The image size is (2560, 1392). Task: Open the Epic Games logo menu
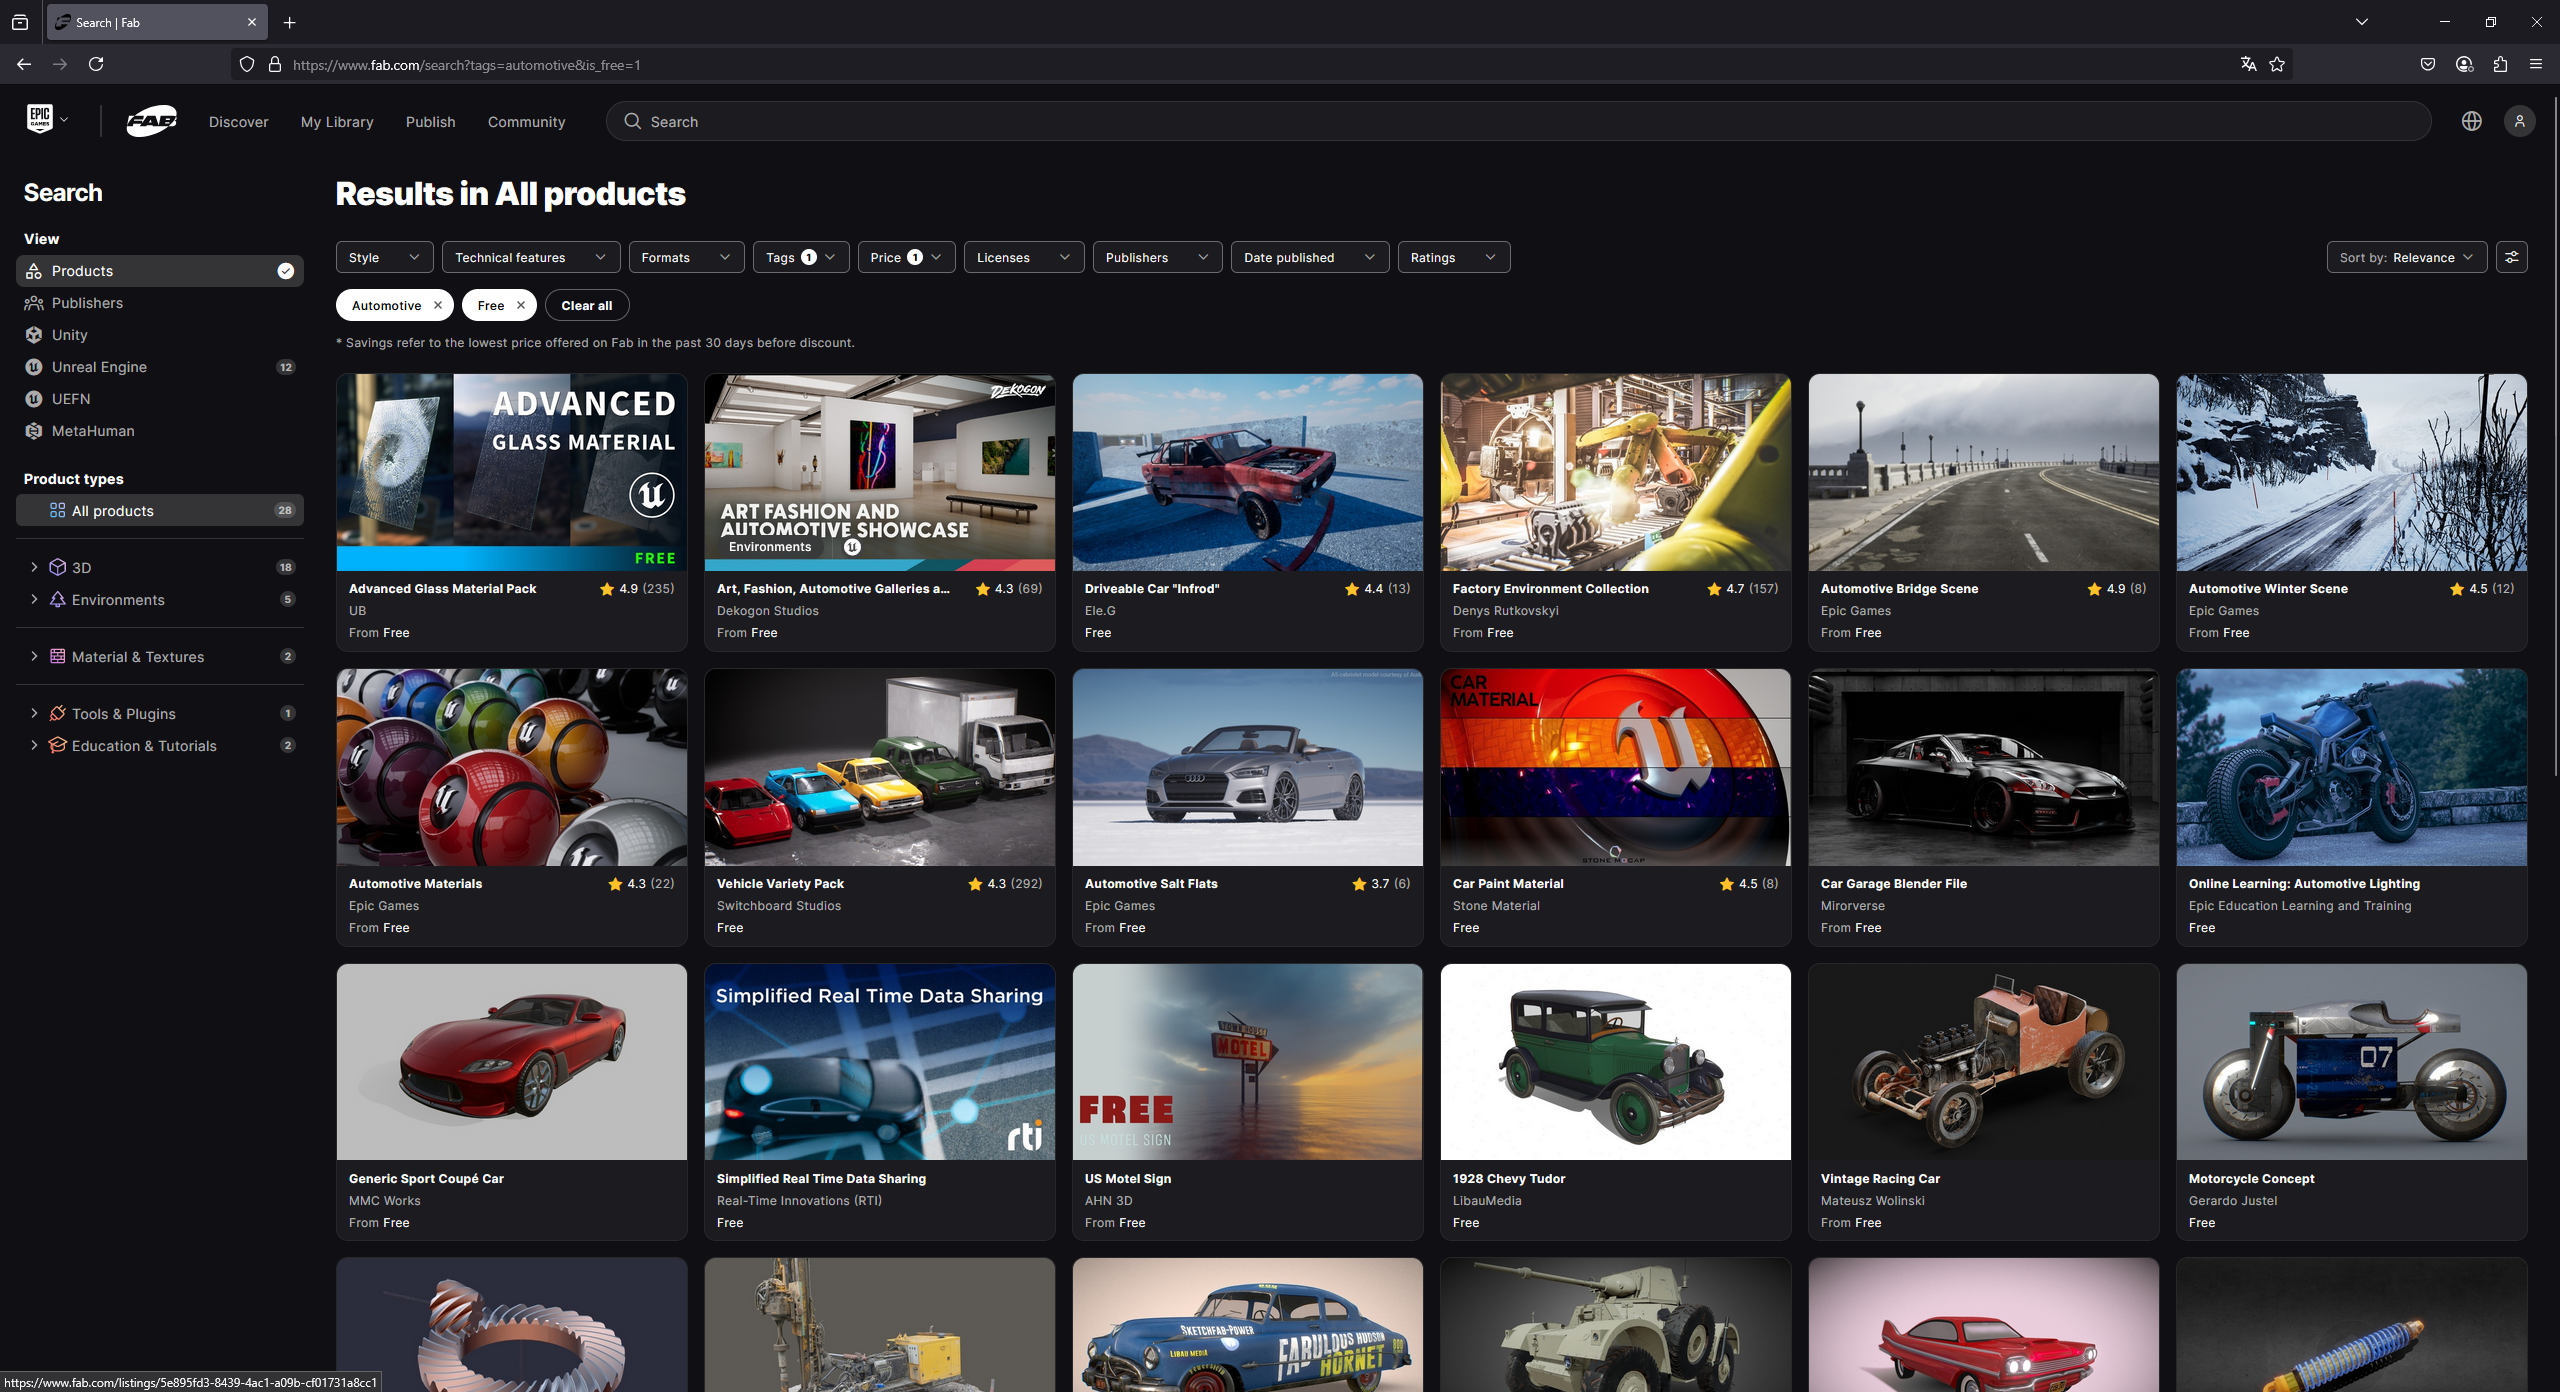click(x=46, y=120)
